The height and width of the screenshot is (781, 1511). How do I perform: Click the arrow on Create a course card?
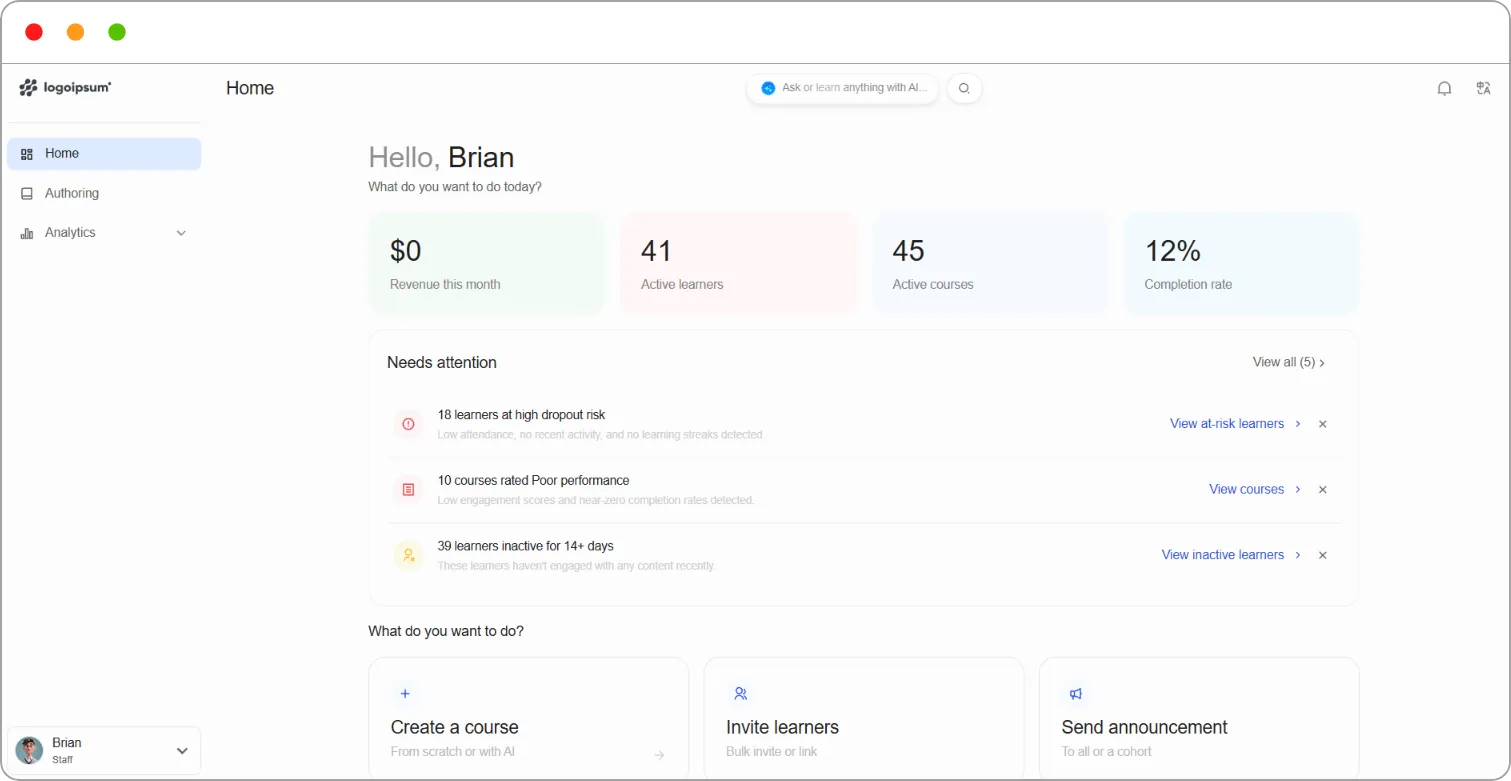[x=659, y=755]
